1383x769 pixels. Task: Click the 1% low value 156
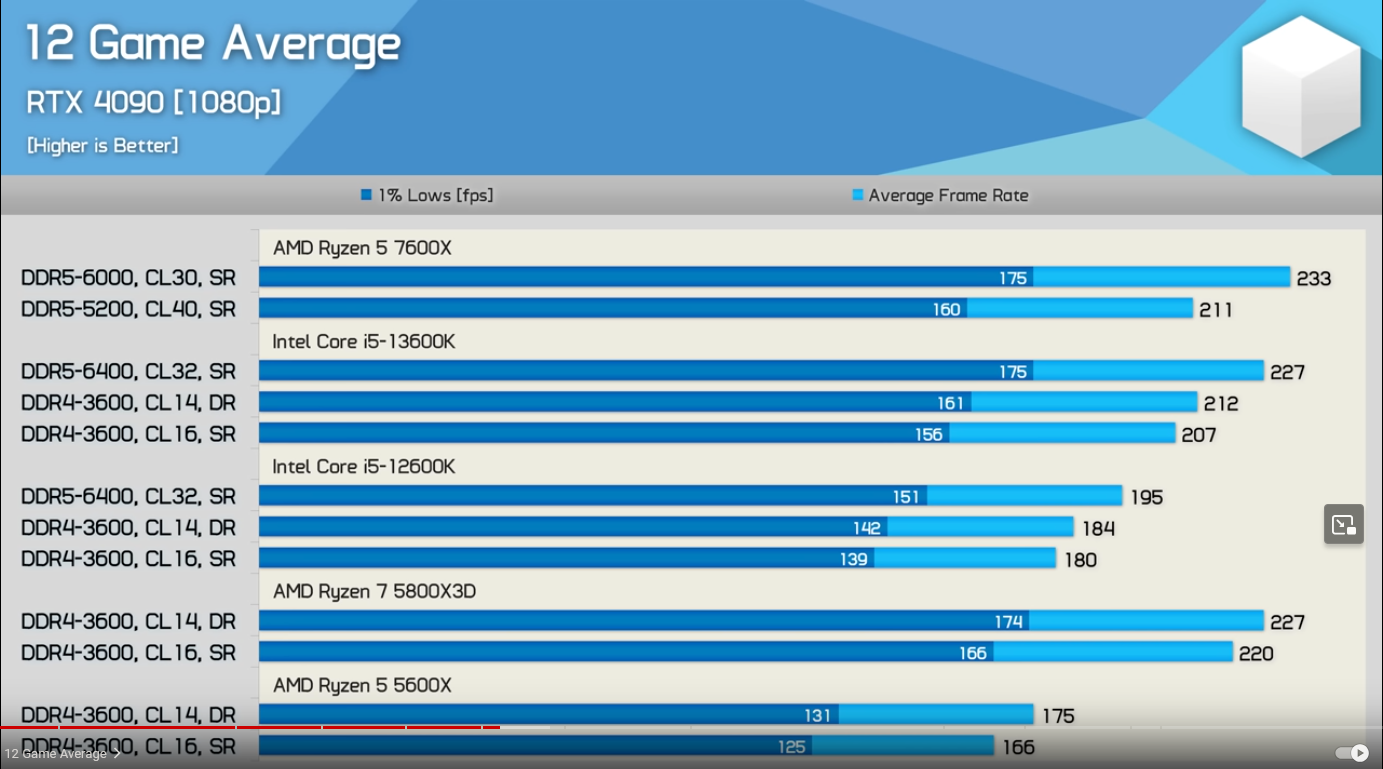[x=928, y=435]
